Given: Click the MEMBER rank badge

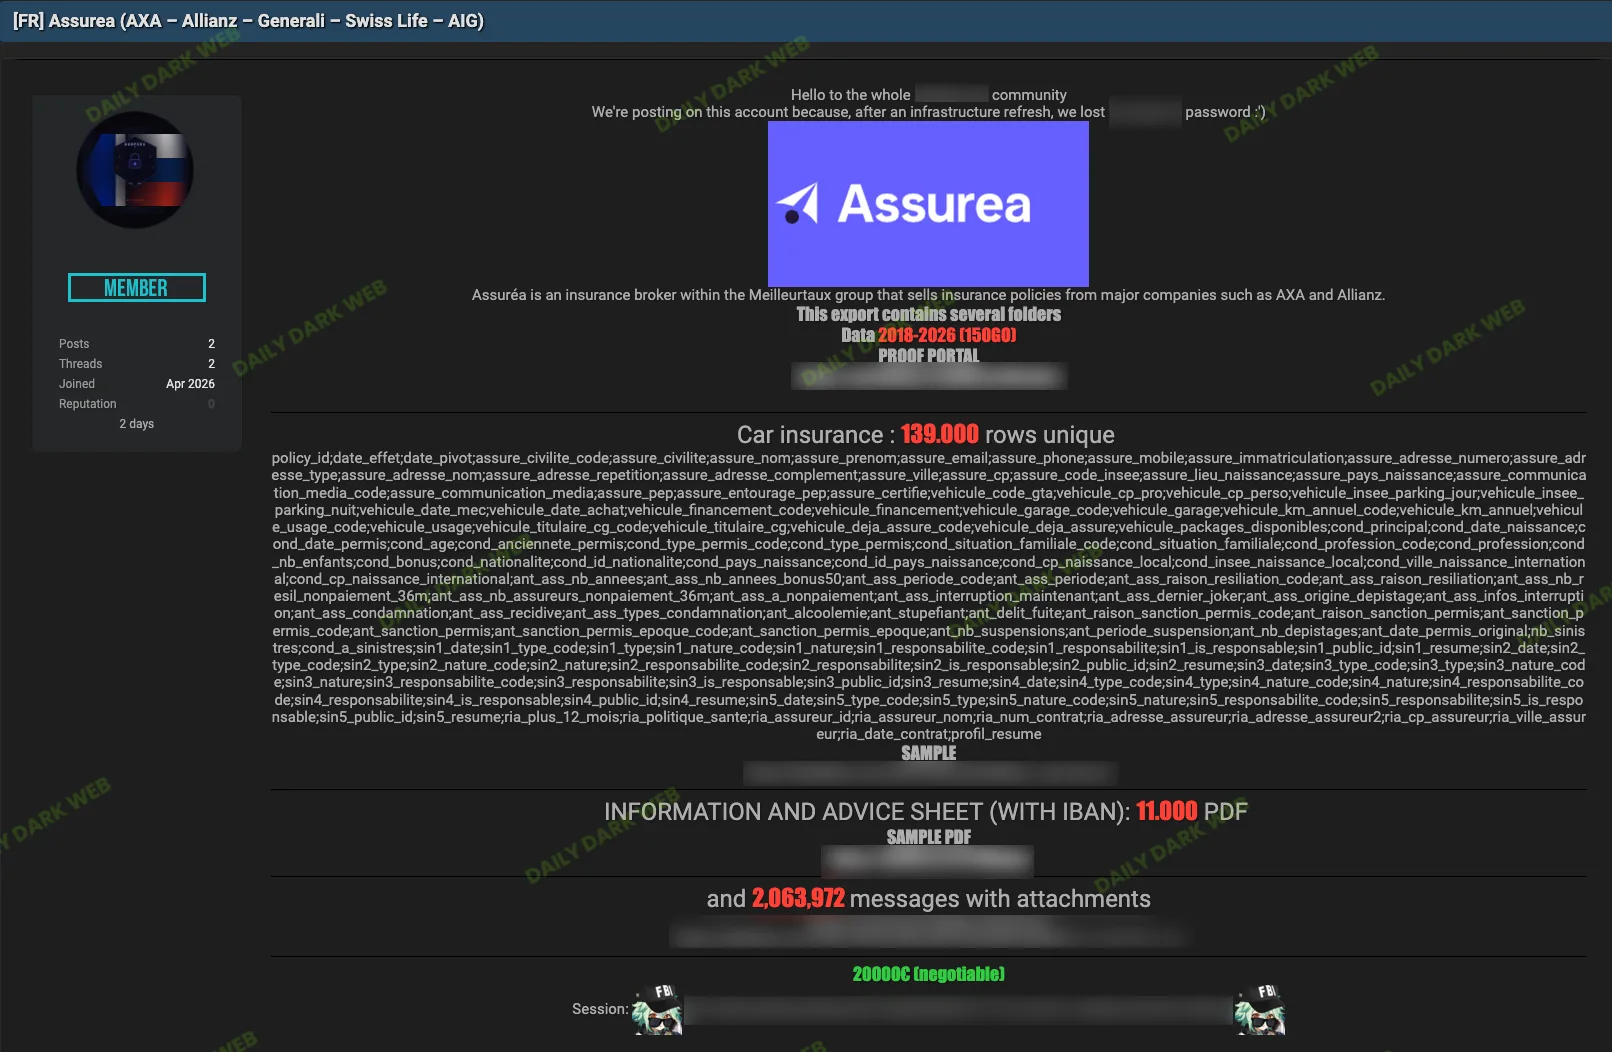Looking at the screenshot, I should click(x=136, y=288).
